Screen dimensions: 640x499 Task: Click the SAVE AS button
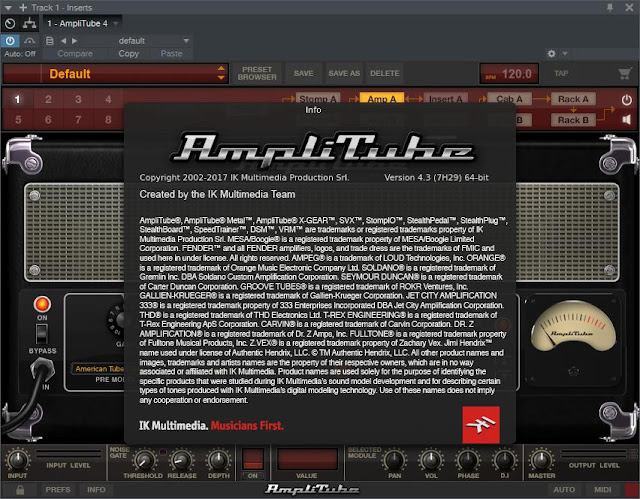[x=344, y=73]
